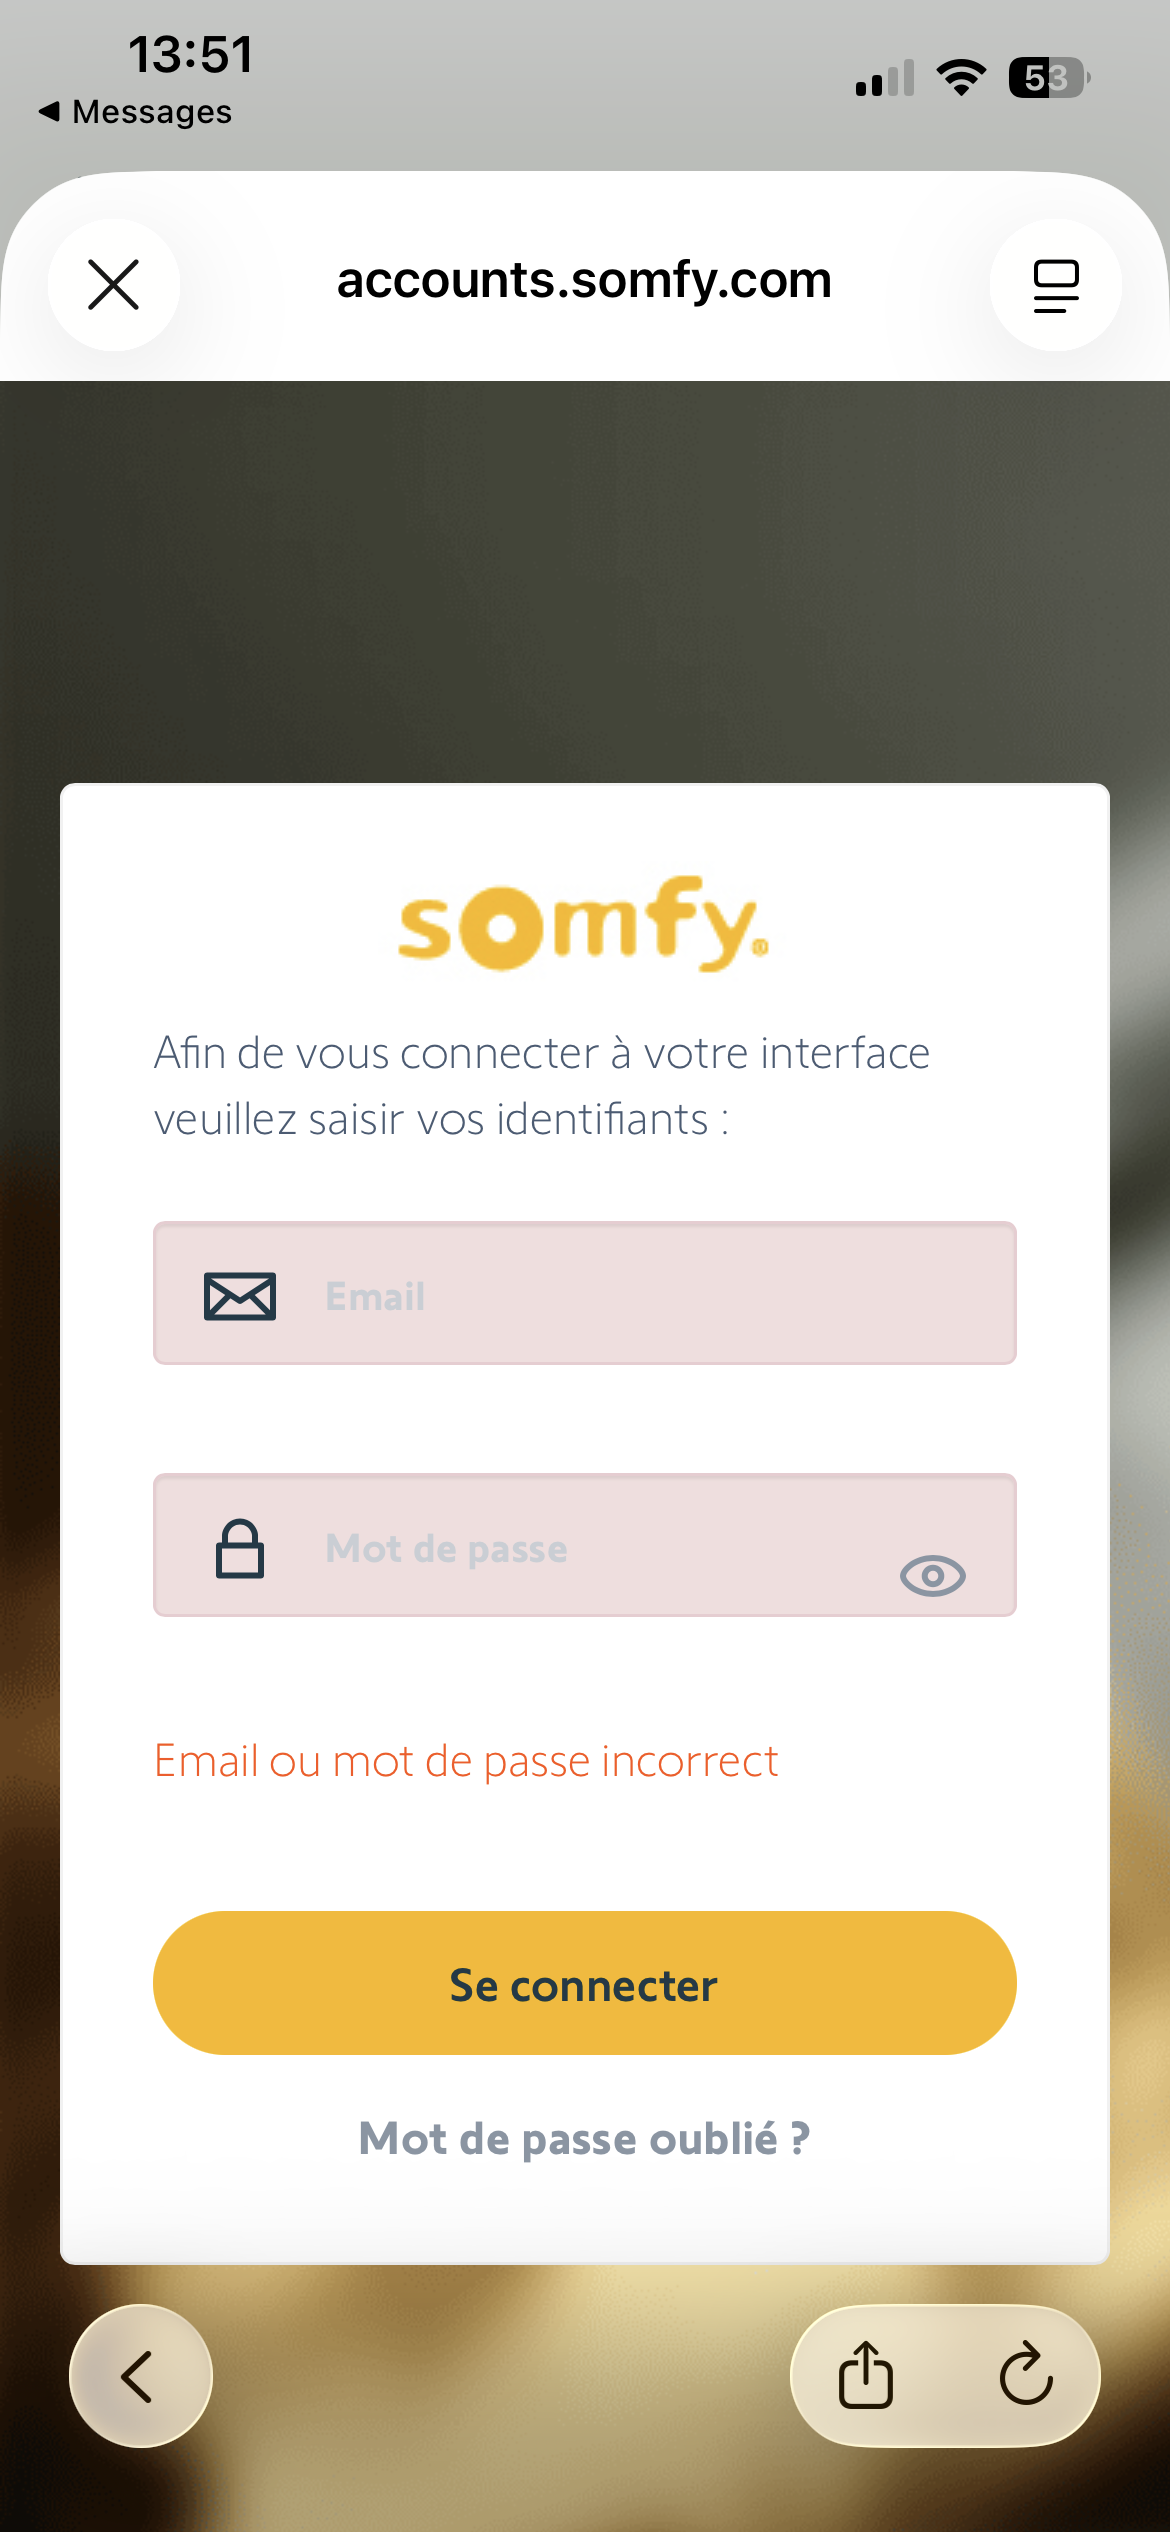This screenshot has height=2532, width=1170.
Task: Show password using the eye icon
Action: pyautogui.click(x=932, y=1576)
